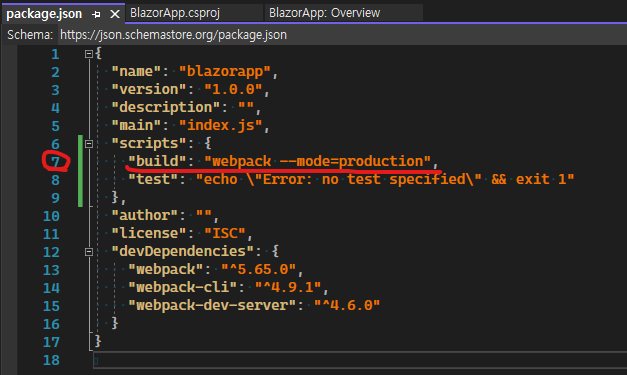Place cursor on empty line 18
This screenshot has width=627, height=375.
click(360, 360)
